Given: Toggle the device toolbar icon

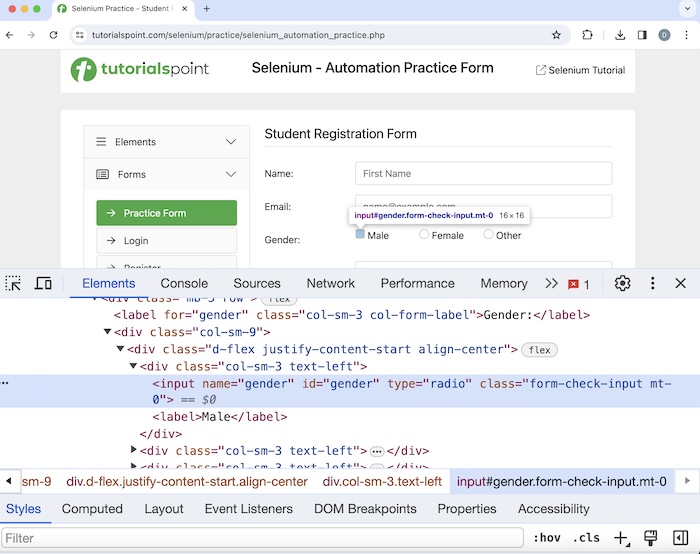Looking at the screenshot, I should click(43, 284).
